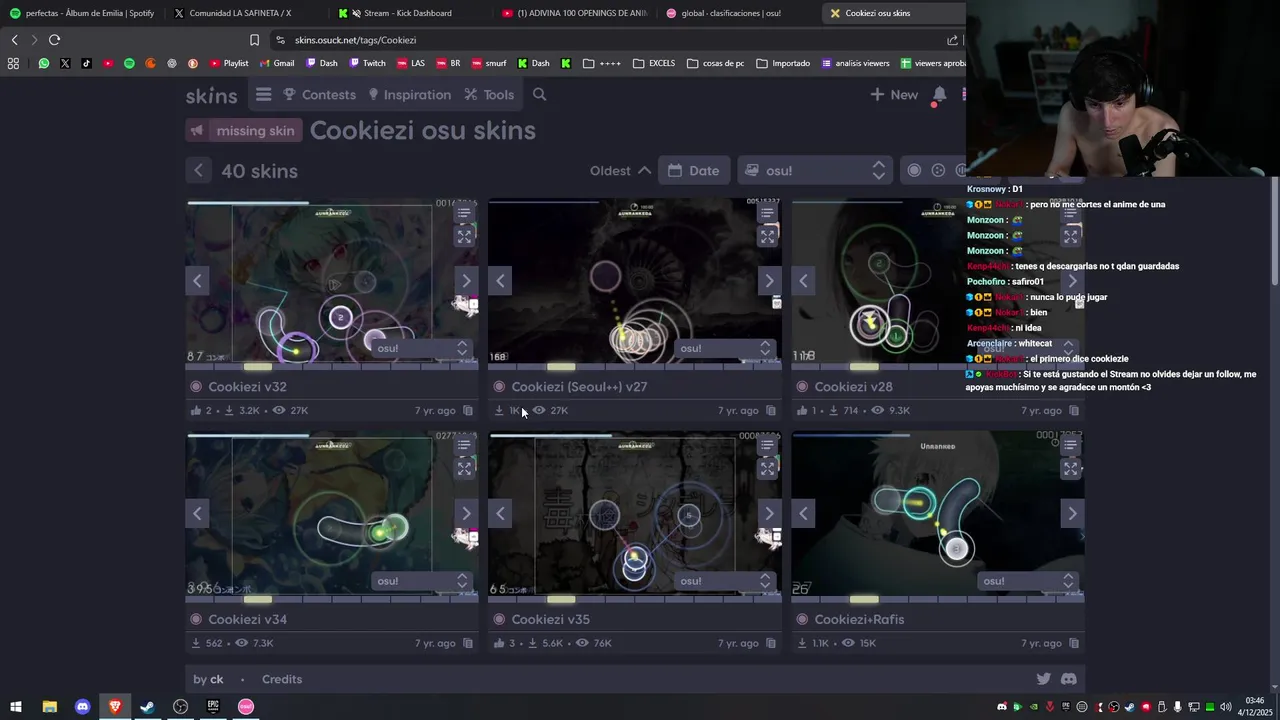The image size is (1280, 720).
Task: Next screenshot arrow on Cookiezi v32 preview
Action: click(465, 280)
